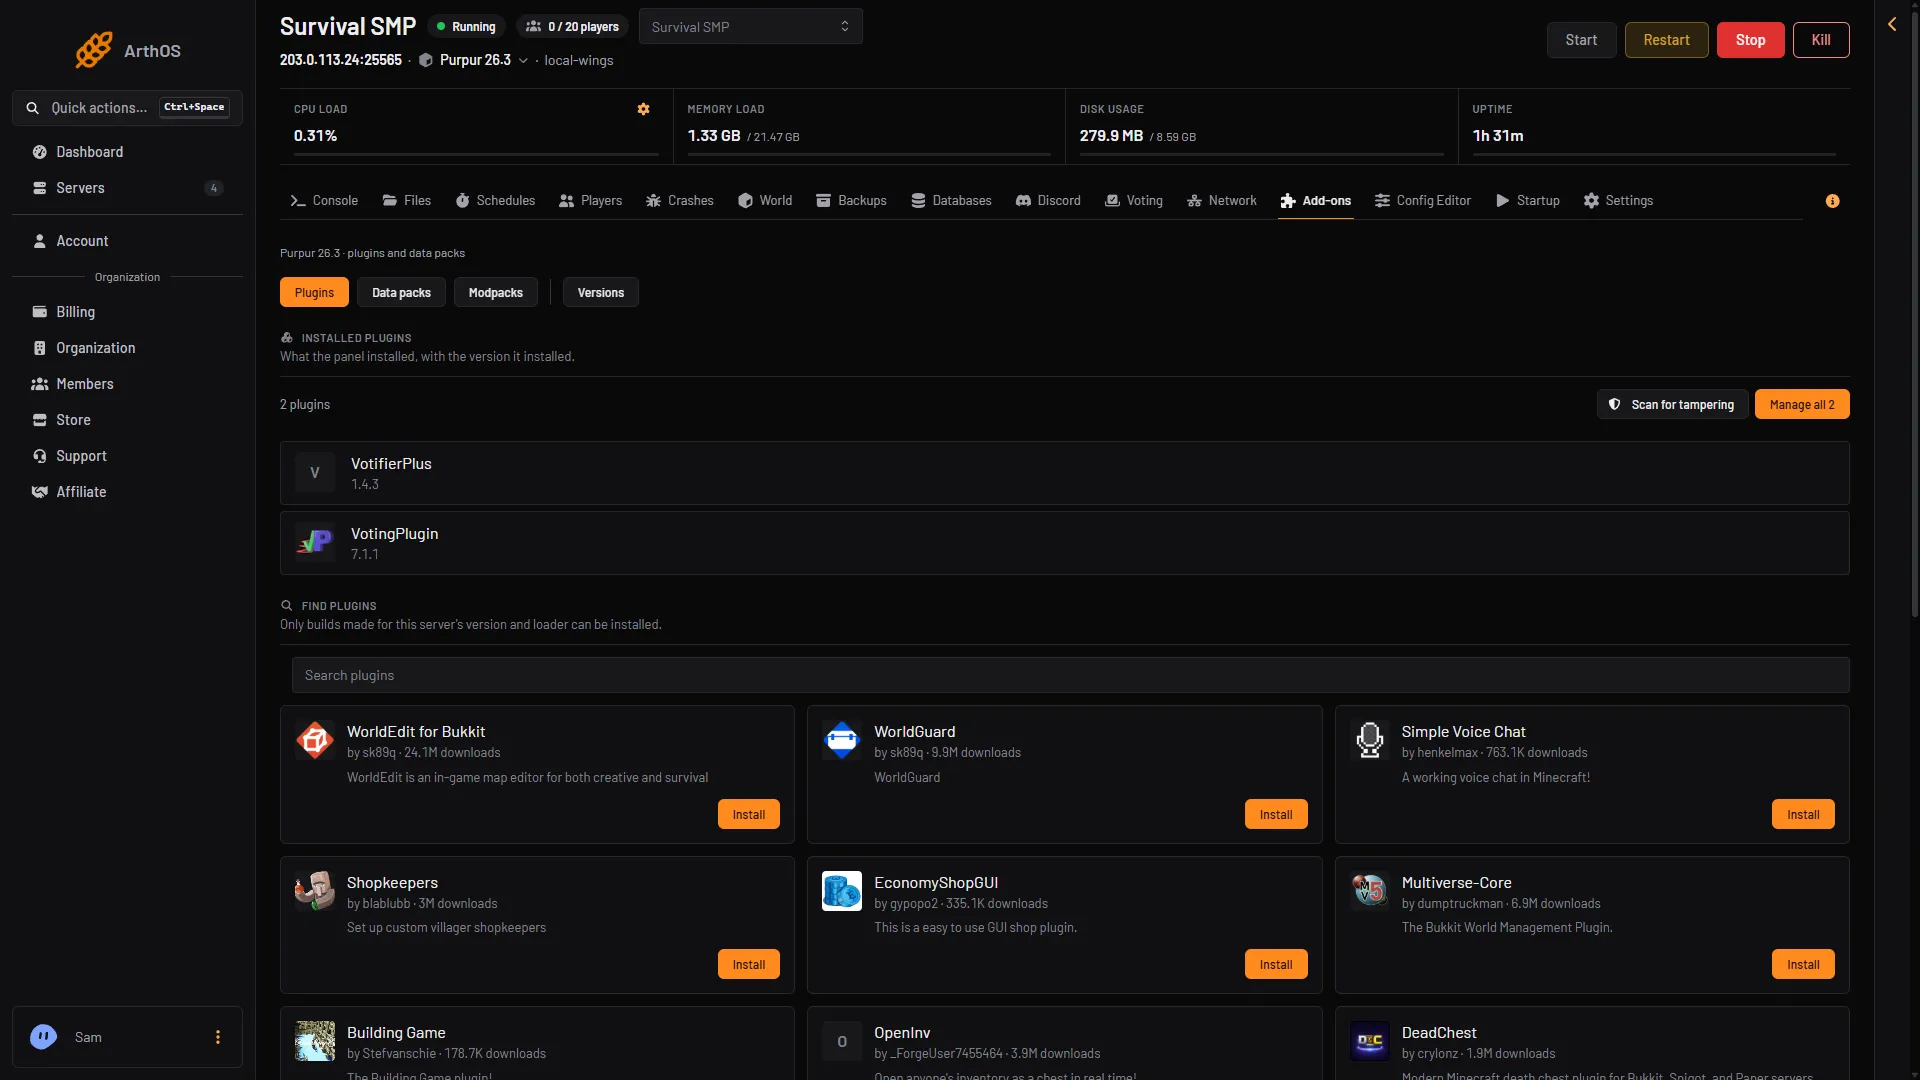Screen dimensions: 1920x1080
Task: Open Dashboard in the sidebar
Action: 127,152
